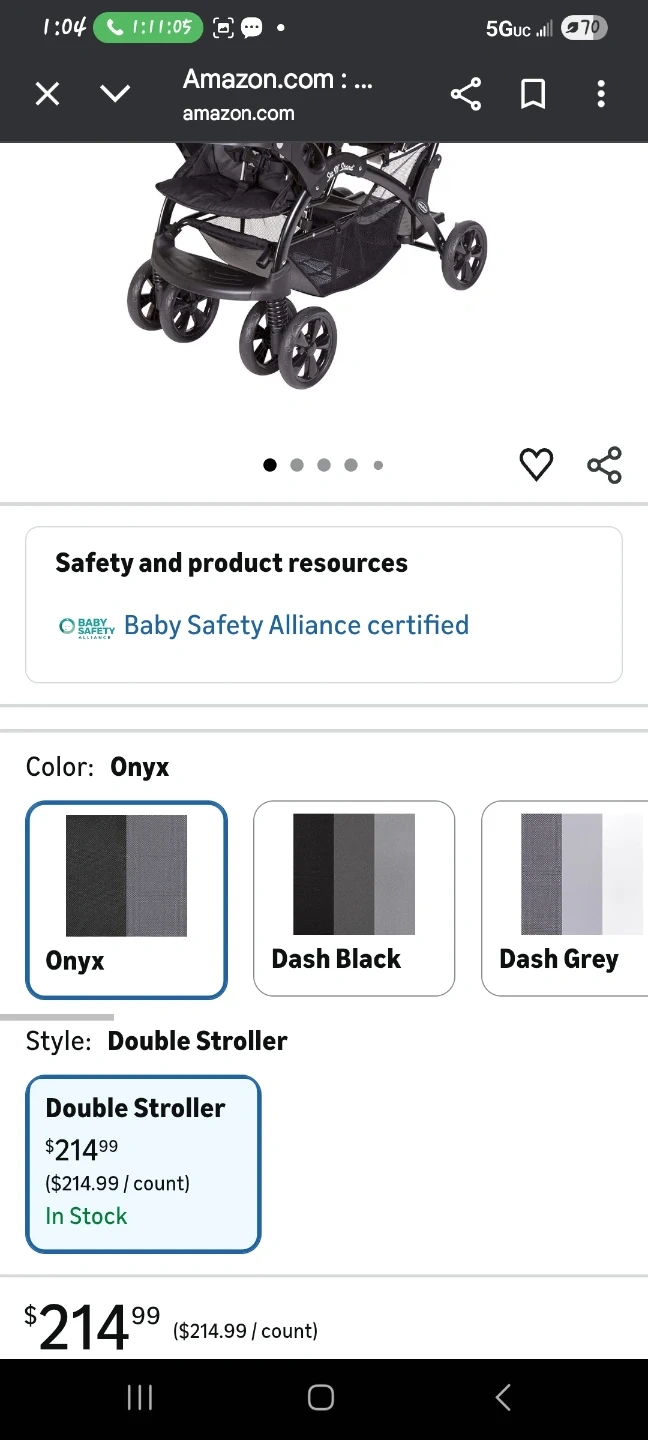This screenshot has width=648, height=1440.
Task: Tap the product share icon below image
Action: click(x=604, y=465)
